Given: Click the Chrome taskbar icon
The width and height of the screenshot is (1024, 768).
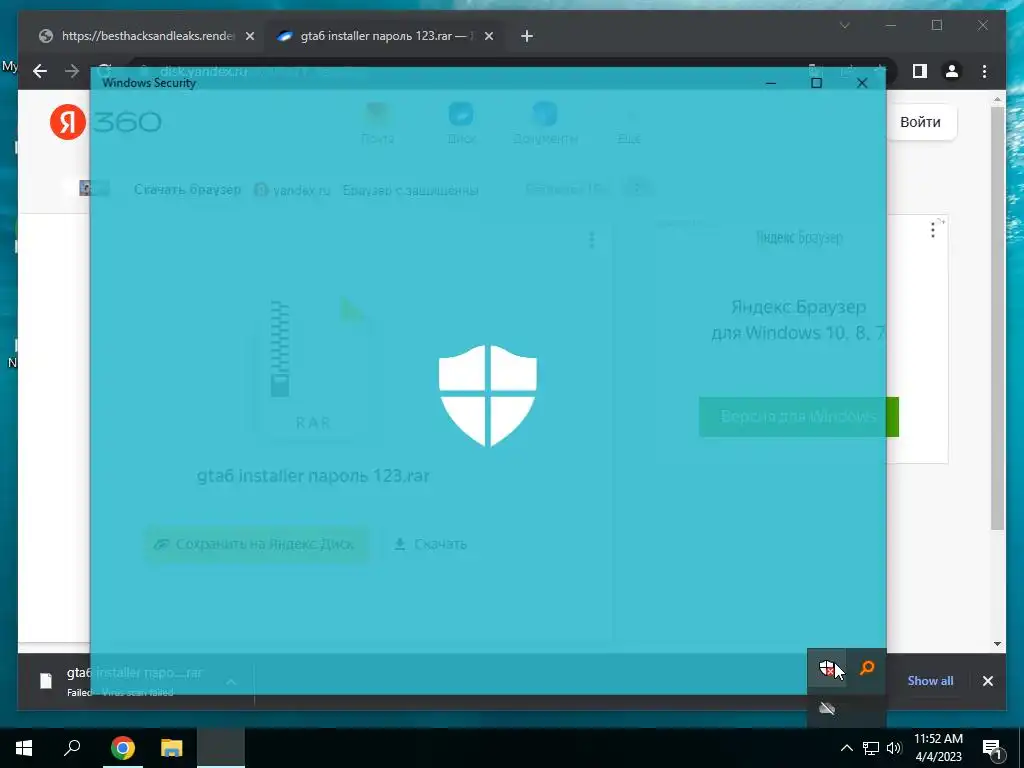Looking at the screenshot, I should click(x=122, y=748).
